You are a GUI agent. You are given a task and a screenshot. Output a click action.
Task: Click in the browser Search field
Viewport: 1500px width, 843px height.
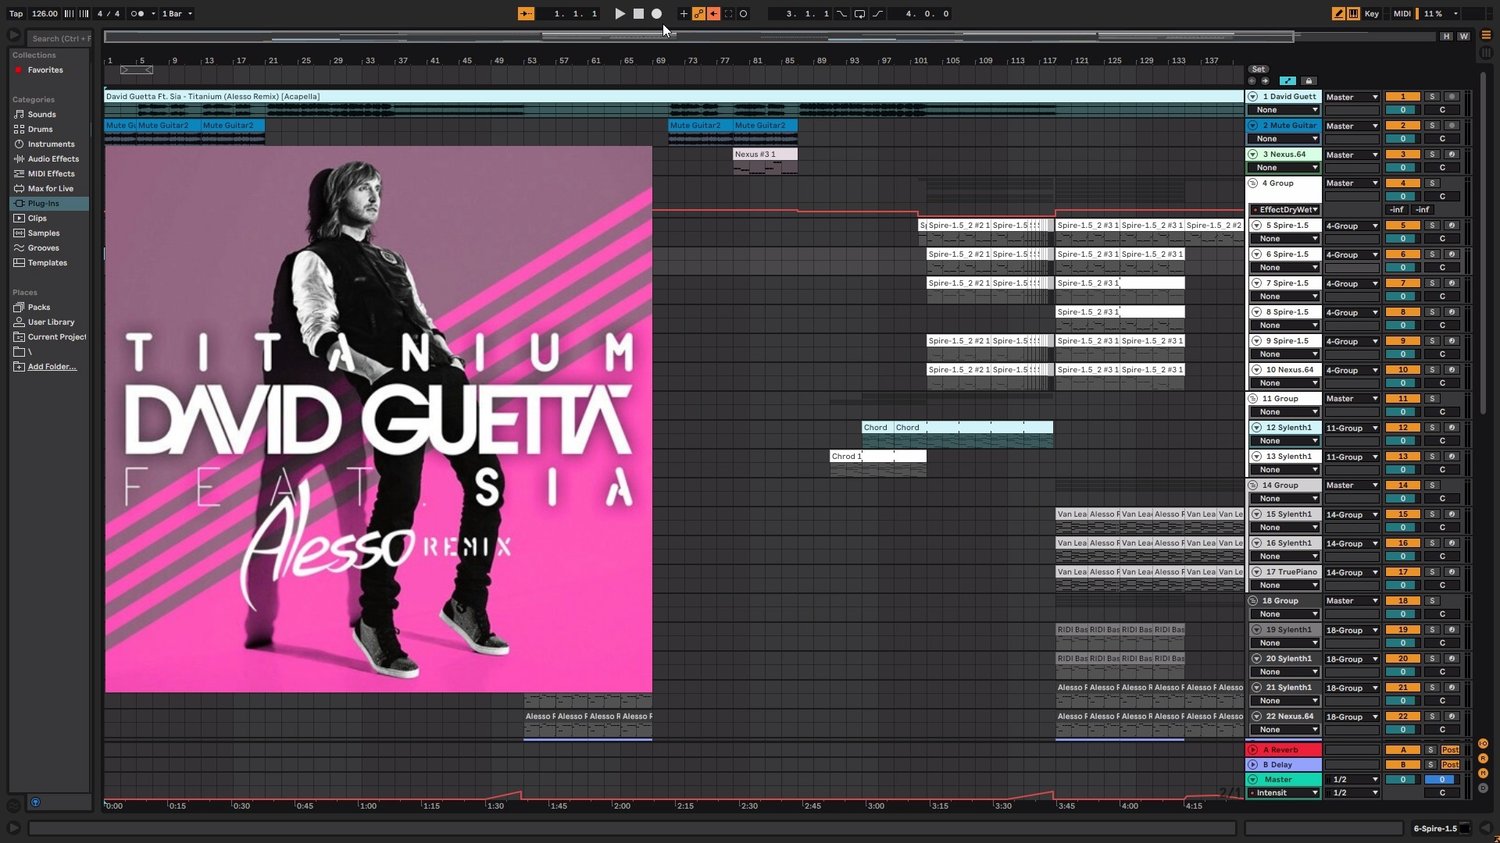60,39
